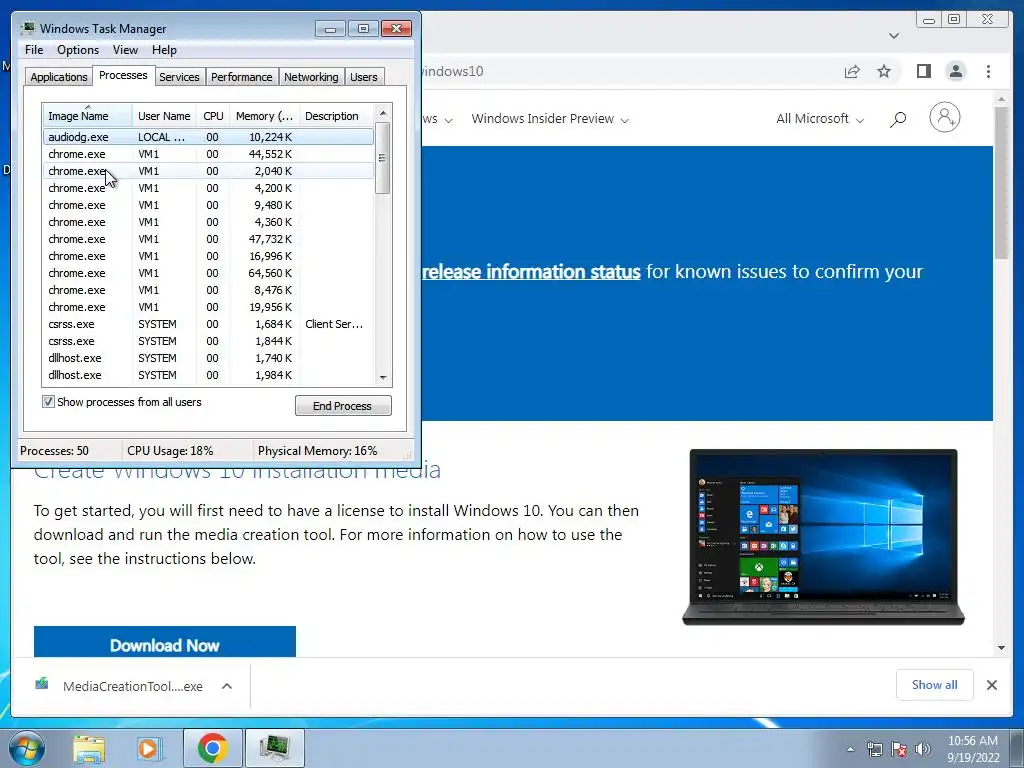Click the network tray icon
The width and height of the screenshot is (1024, 768).
[874, 749]
